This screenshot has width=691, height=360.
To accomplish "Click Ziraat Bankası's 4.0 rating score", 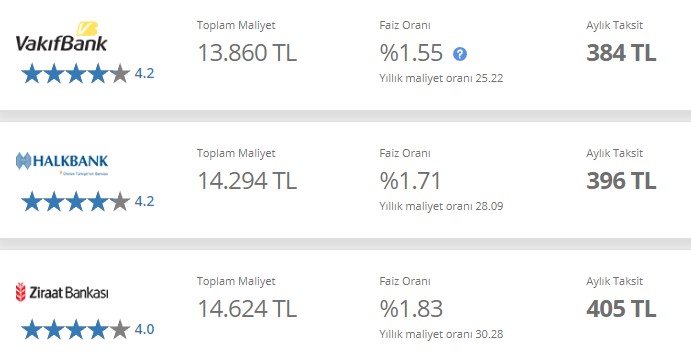I will [145, 329].
